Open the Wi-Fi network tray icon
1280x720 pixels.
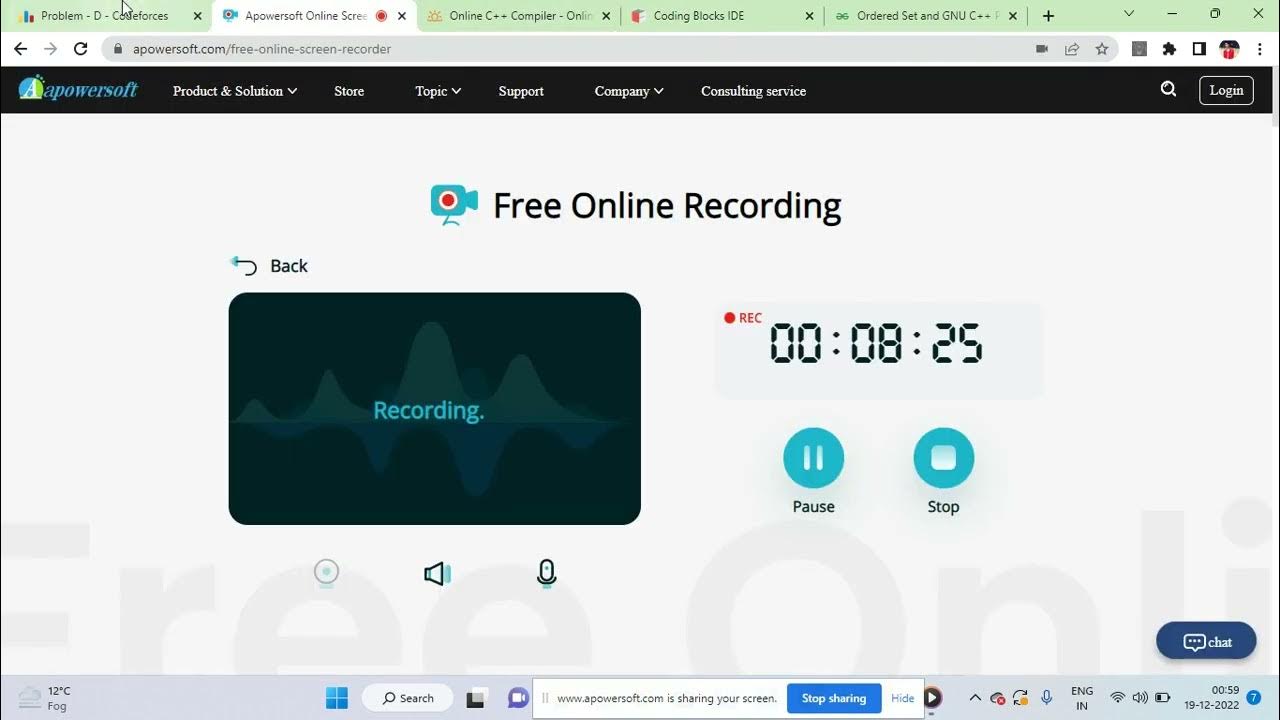(1118, 698)
